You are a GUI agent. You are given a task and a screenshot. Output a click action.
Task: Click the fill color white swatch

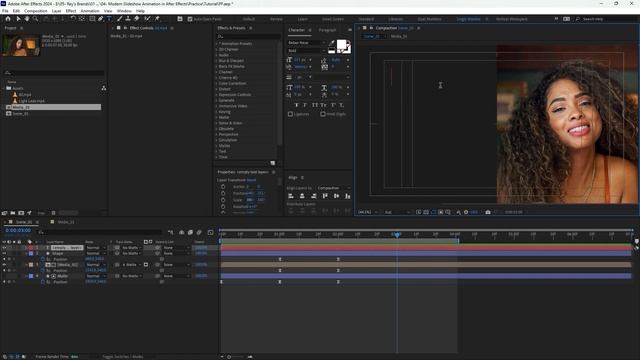click(341, 45)
